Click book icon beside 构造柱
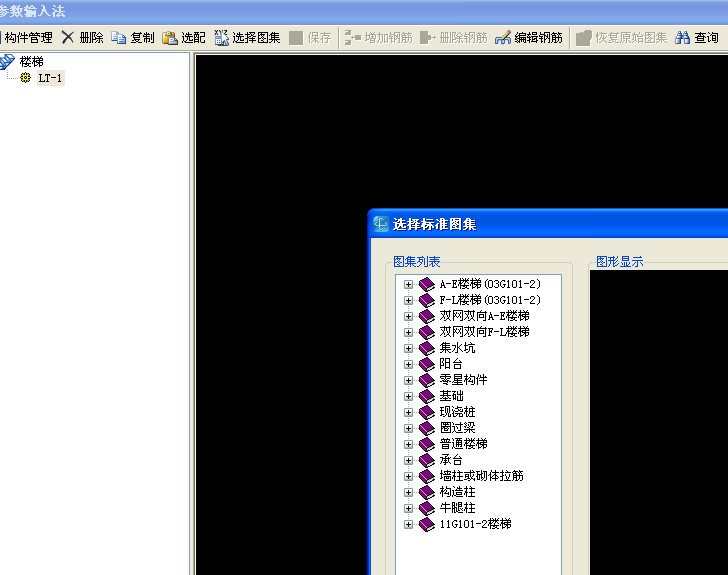The image size is (728, 575). click(426, 492)
